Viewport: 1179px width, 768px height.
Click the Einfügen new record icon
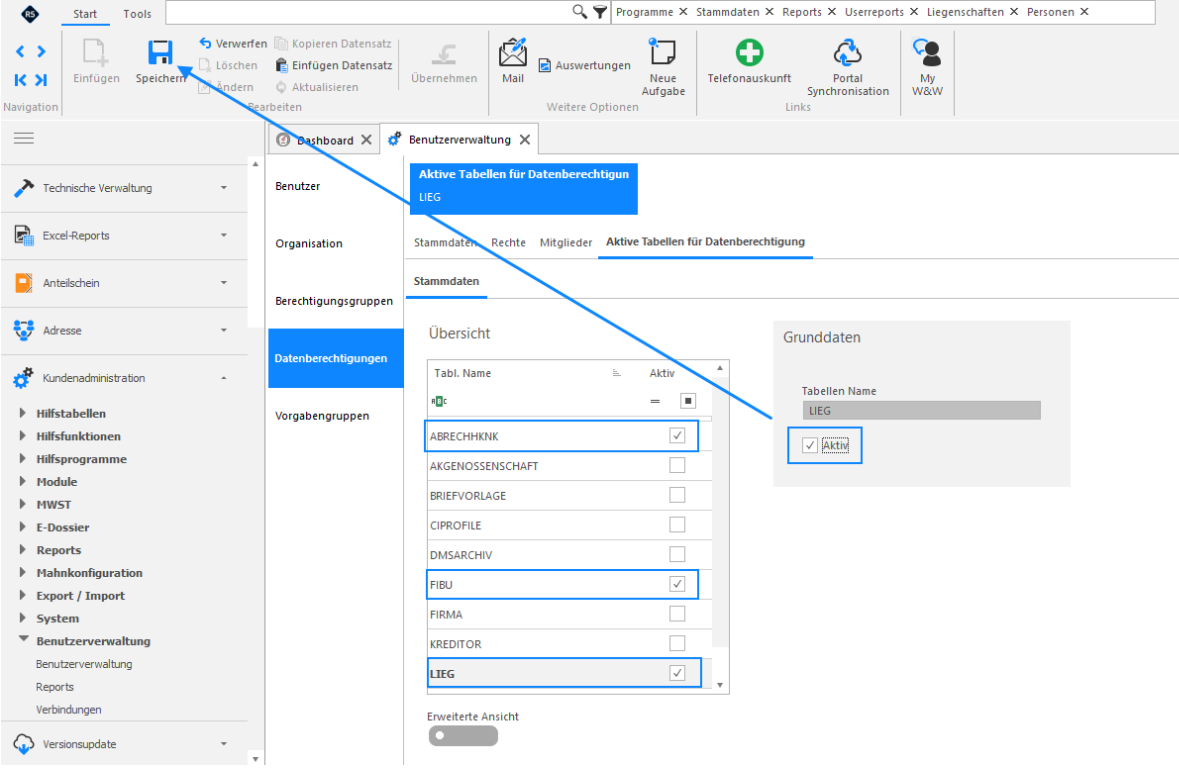click(95, 53)
